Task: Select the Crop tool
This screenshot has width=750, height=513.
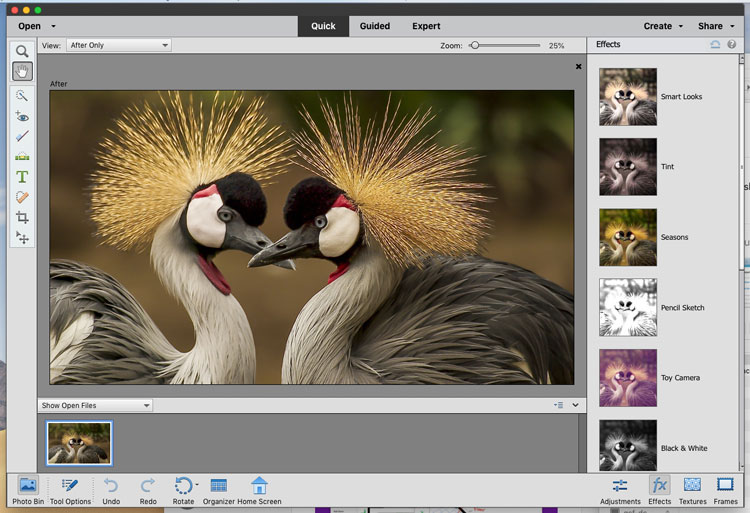Action: 22,217
